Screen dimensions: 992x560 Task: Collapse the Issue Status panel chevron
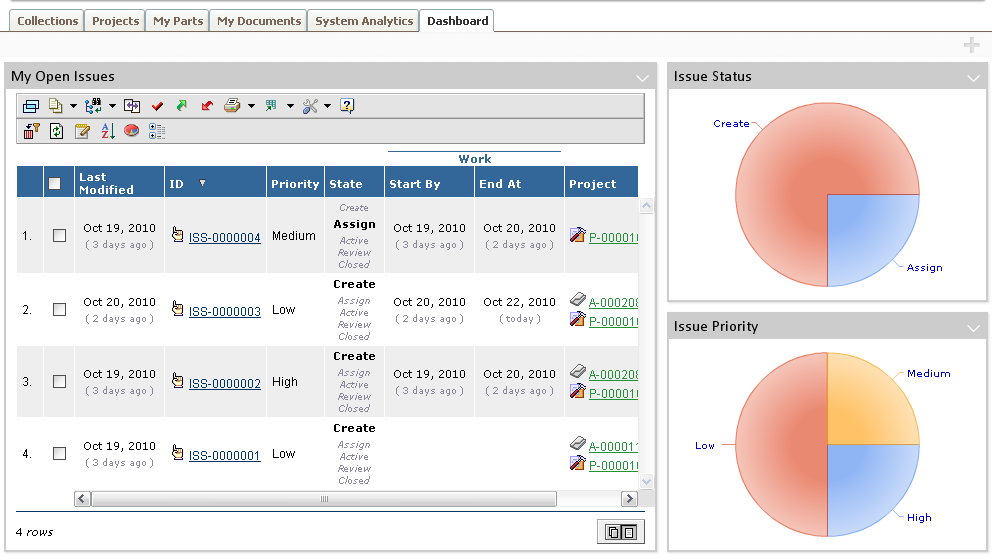click(x=974, y=78)
